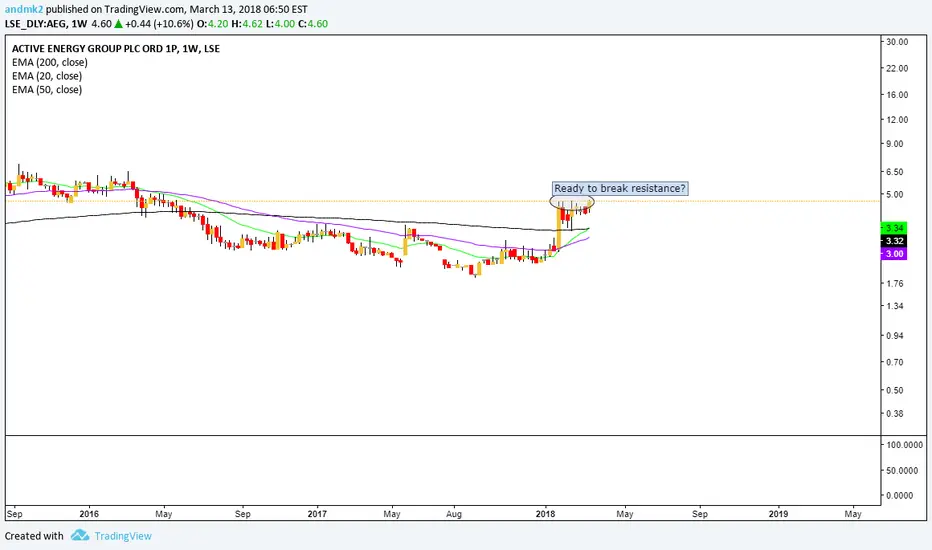Screen dimensions: 932x550
Task: Click the 50.0000 indicator axis label
Action: (x=902, y=470)
